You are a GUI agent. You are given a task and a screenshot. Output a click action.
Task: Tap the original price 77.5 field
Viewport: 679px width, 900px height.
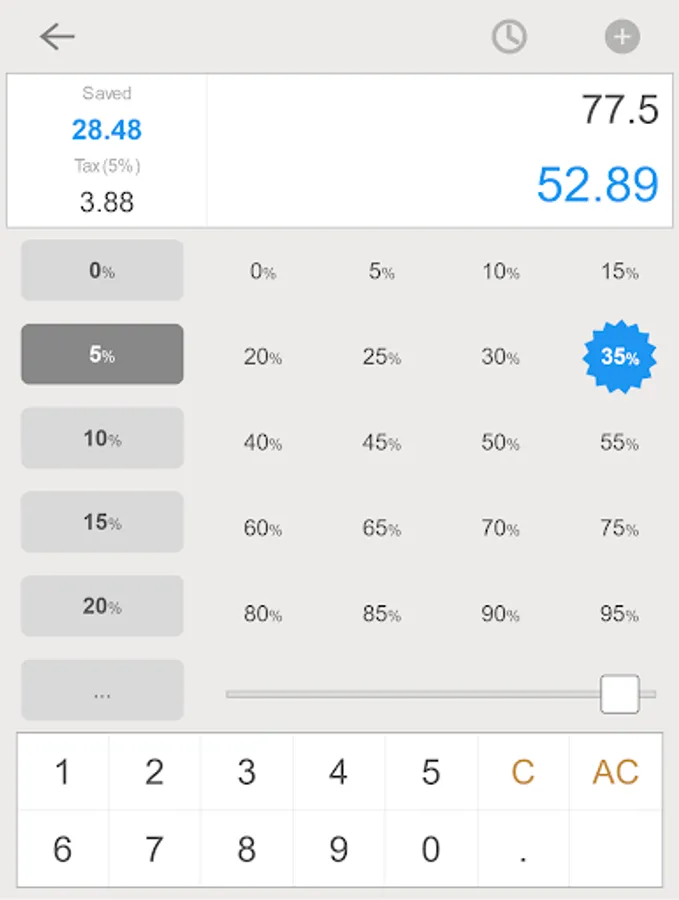click(619, 110)
